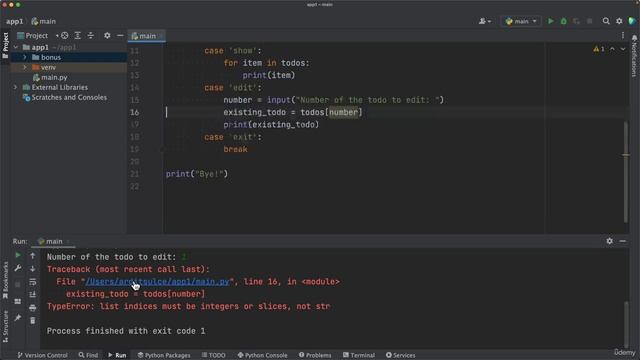Open the main run configuration dropdown
The width and height of the screenshot is (640, 360).
(521, 21)
